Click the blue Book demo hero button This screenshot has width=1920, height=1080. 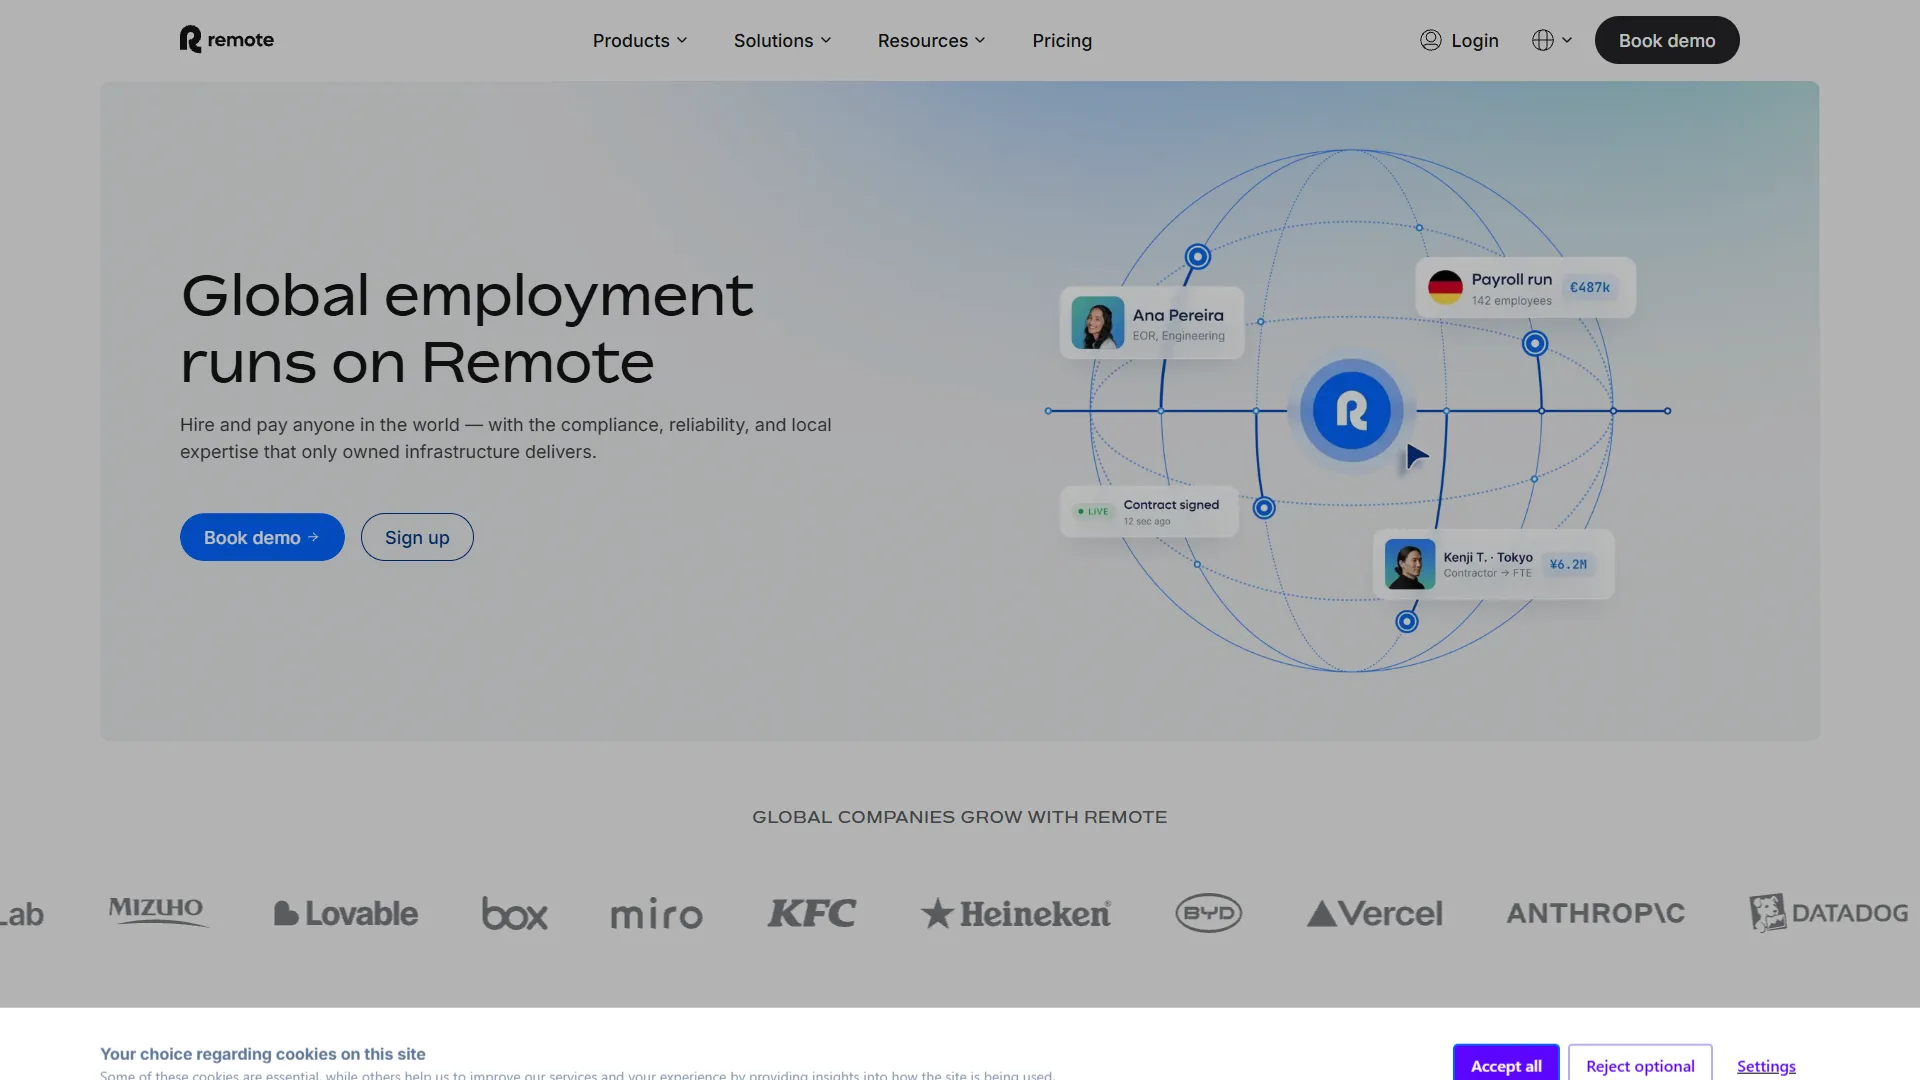click(262, 537)
